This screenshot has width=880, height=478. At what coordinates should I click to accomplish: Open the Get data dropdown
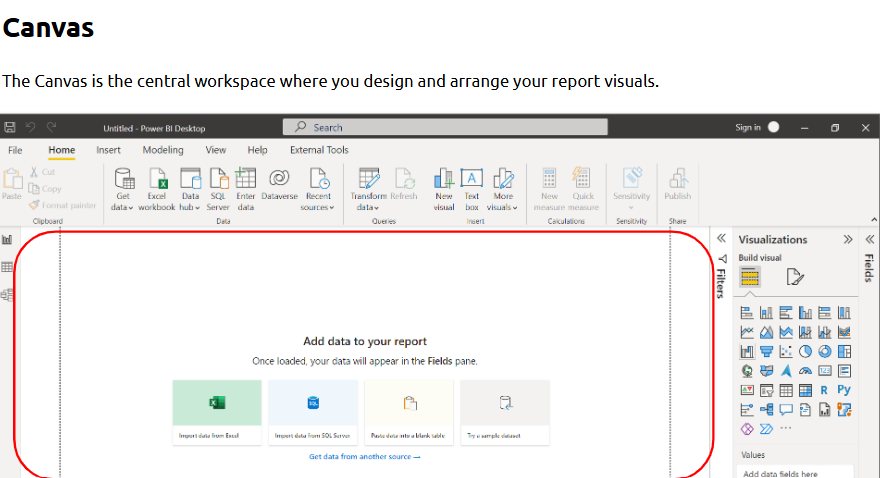(122, 190)
